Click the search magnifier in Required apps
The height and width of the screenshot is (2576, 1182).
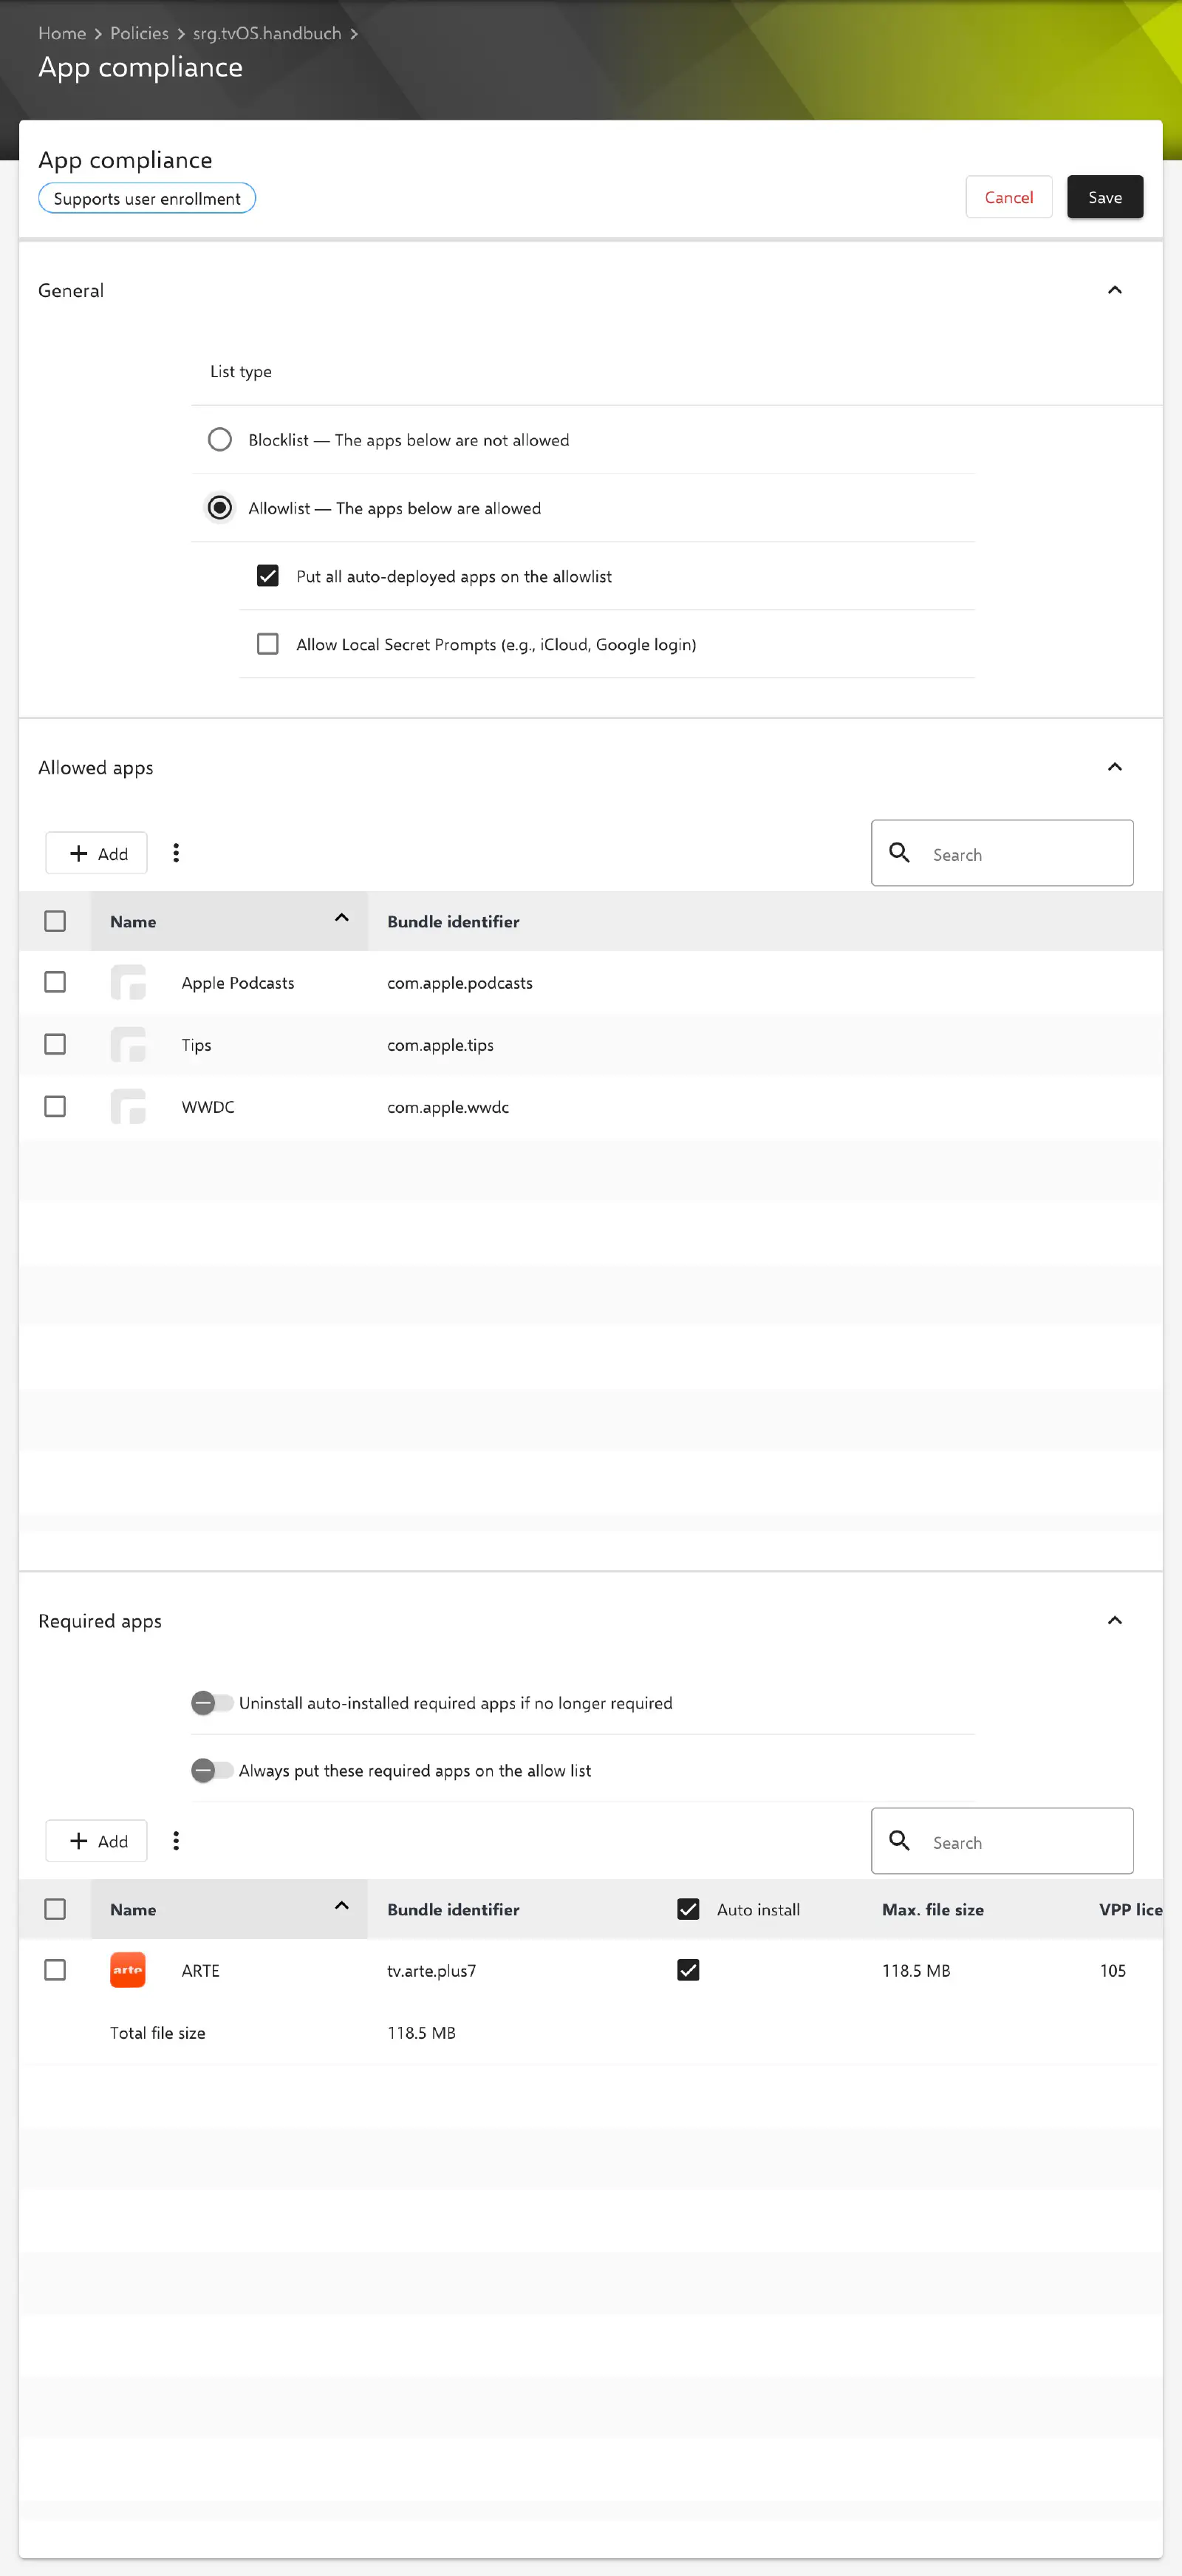point(899,1840)
